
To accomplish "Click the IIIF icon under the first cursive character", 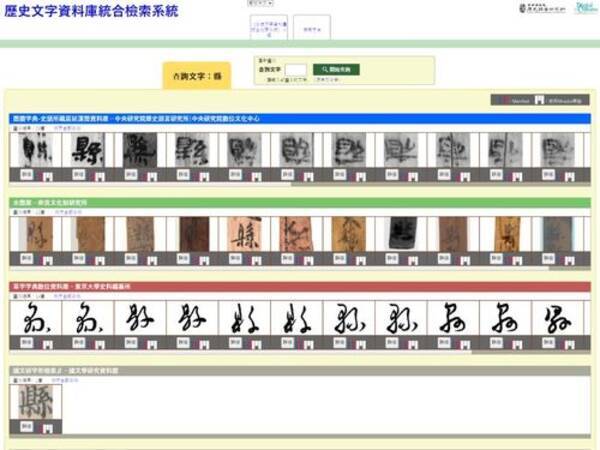I will 47,343.
